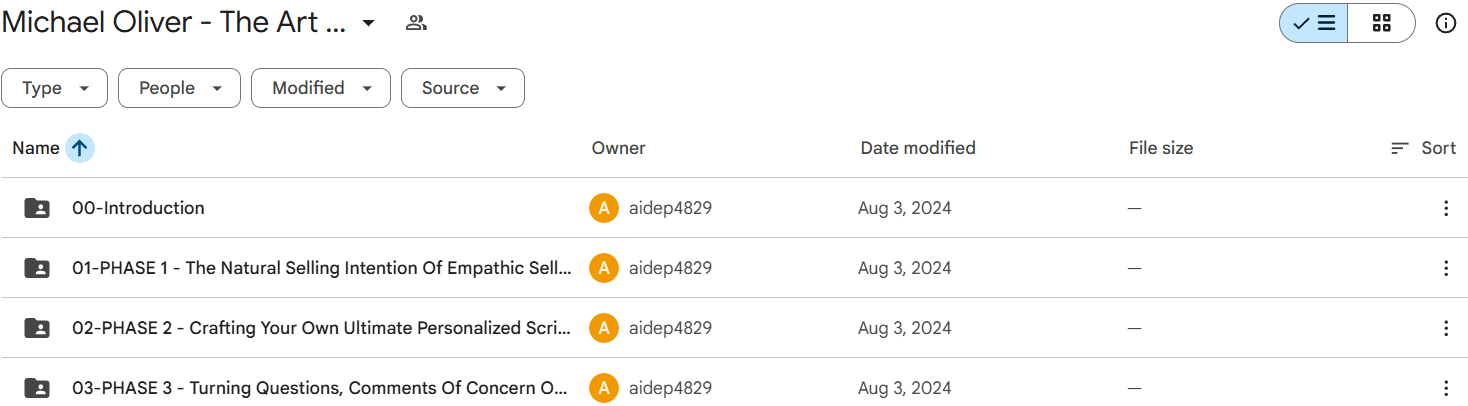
Task: Expand the Modified filter dropdown
Action: [320, 88]
